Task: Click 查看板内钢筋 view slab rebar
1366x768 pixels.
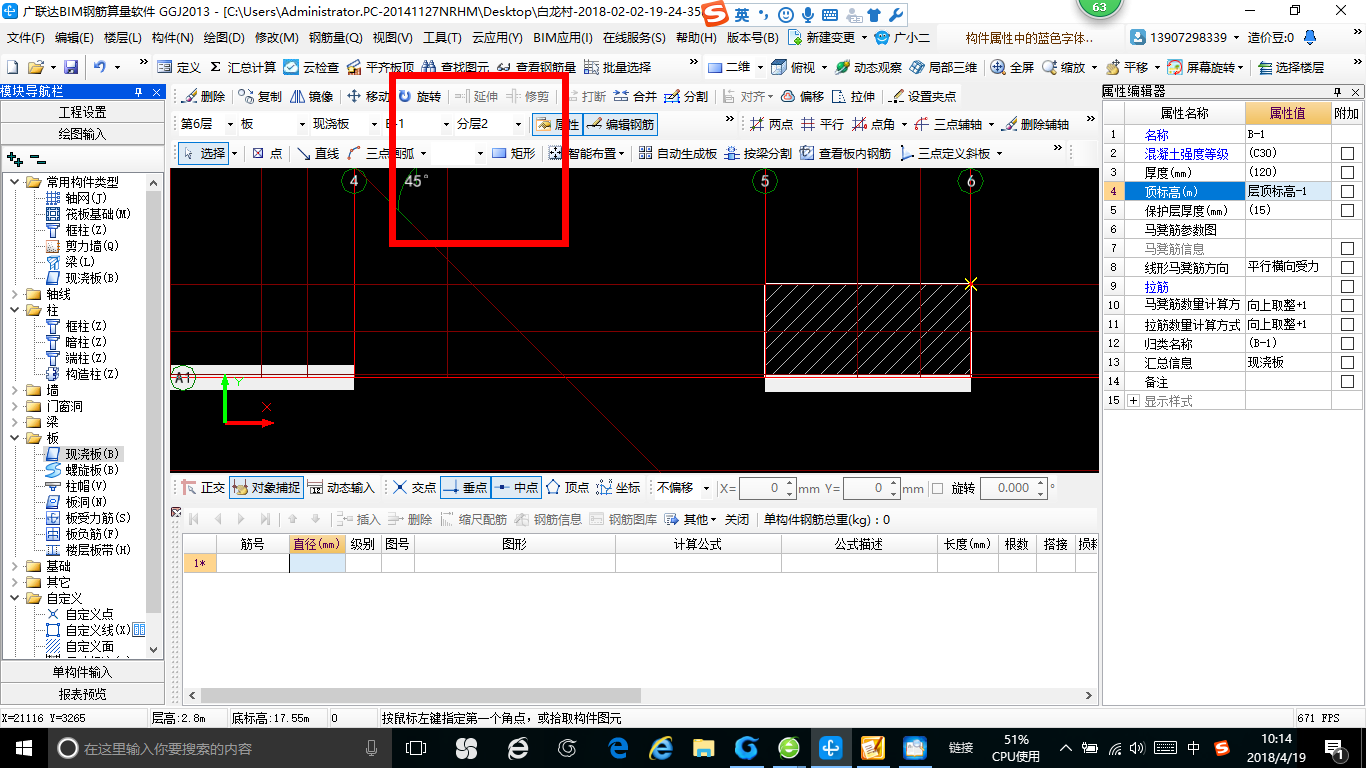Action: coord(845,153)
